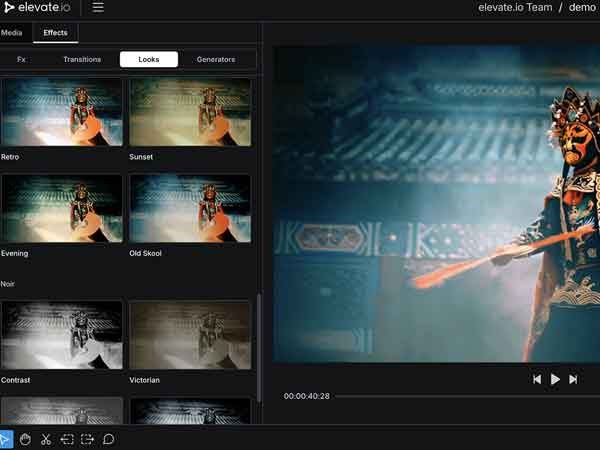Click the elevate.io logo
600x450 pixels.
(37, 7)
